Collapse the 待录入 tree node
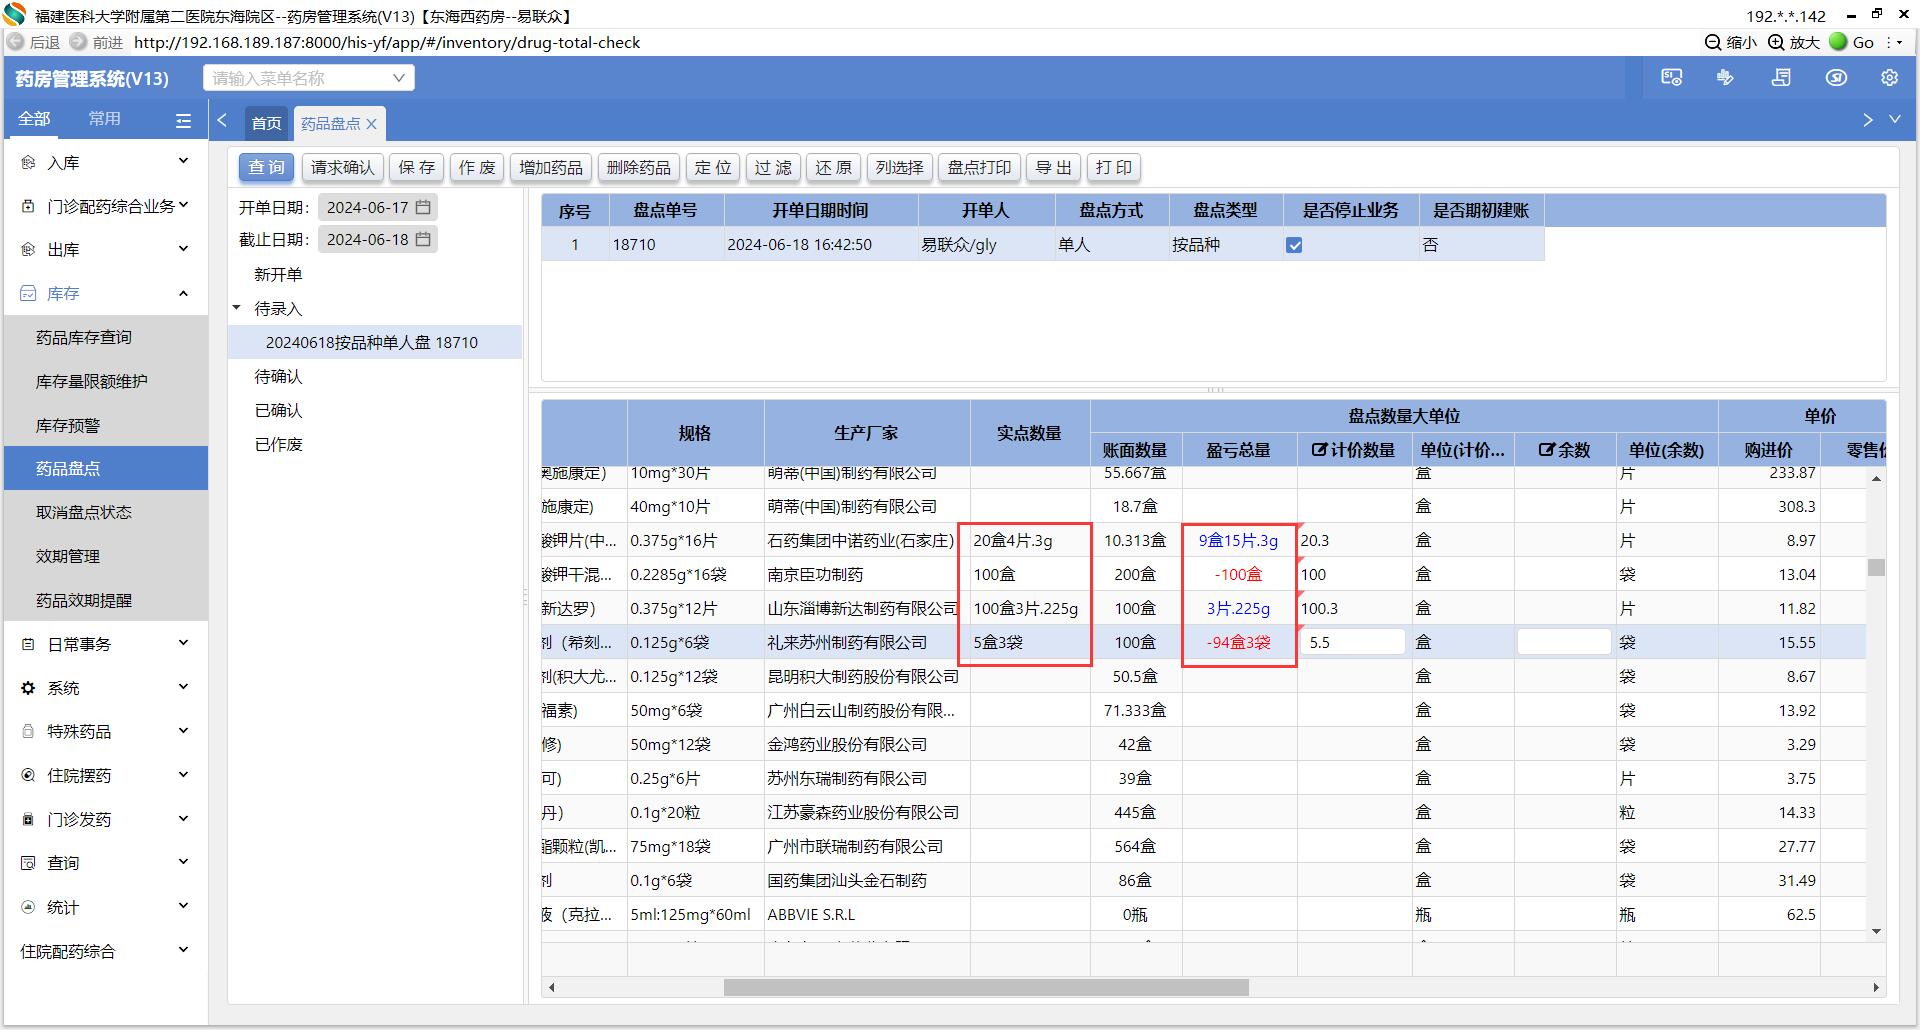The image size is (1920, 1030). [x=237, y=308]
